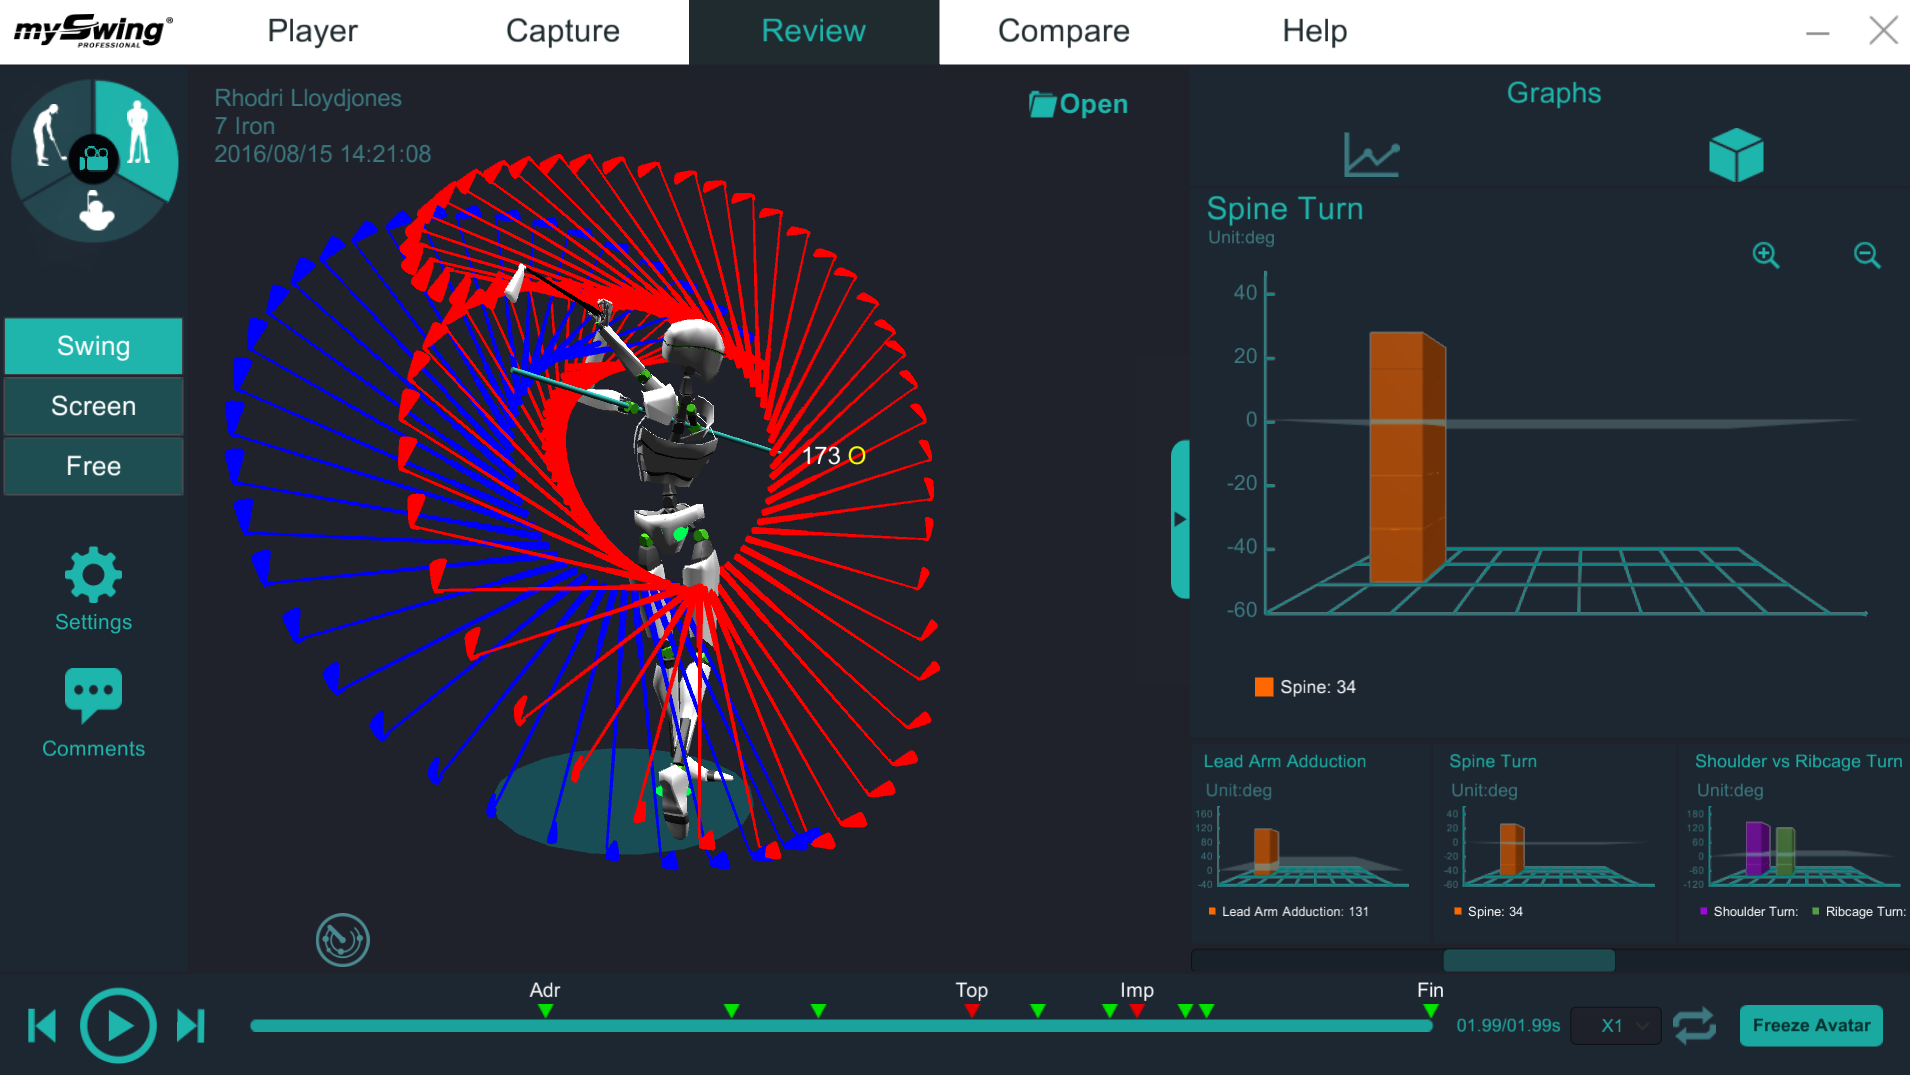Open the Player tab

[312, 32]
